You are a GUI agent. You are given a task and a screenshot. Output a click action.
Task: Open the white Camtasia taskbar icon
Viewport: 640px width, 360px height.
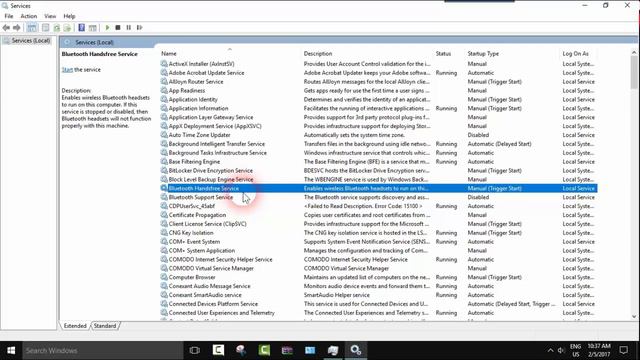pos(218,350)
